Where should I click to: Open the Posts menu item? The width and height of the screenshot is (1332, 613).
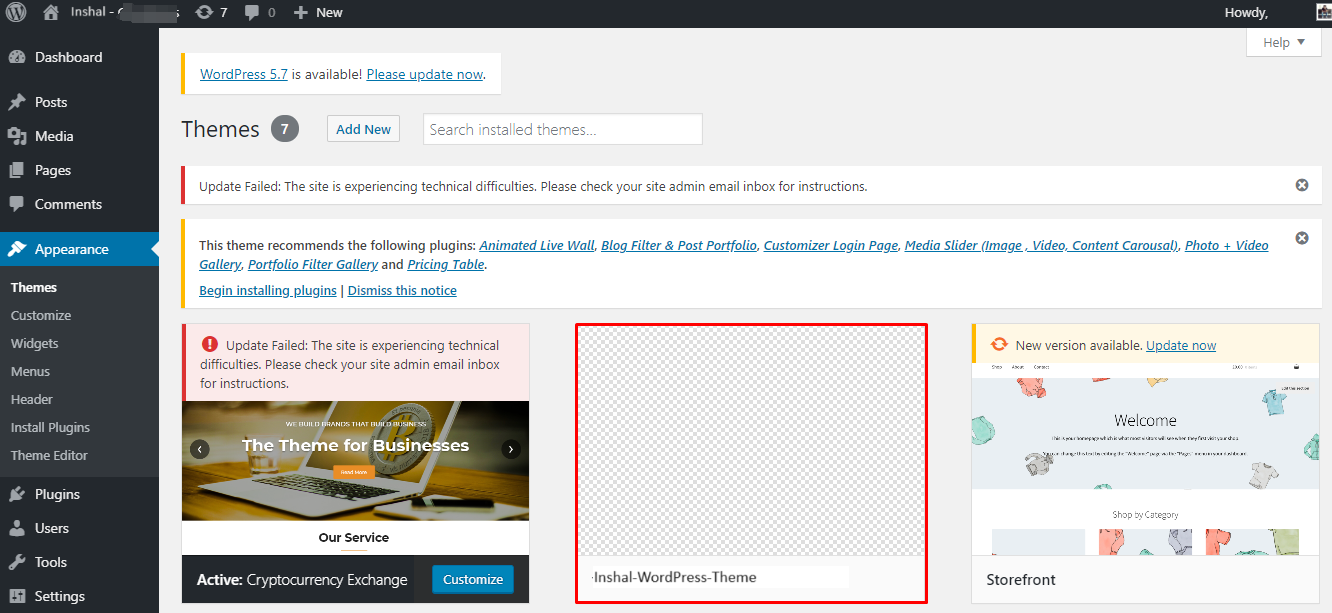click(x=79, y=102)
